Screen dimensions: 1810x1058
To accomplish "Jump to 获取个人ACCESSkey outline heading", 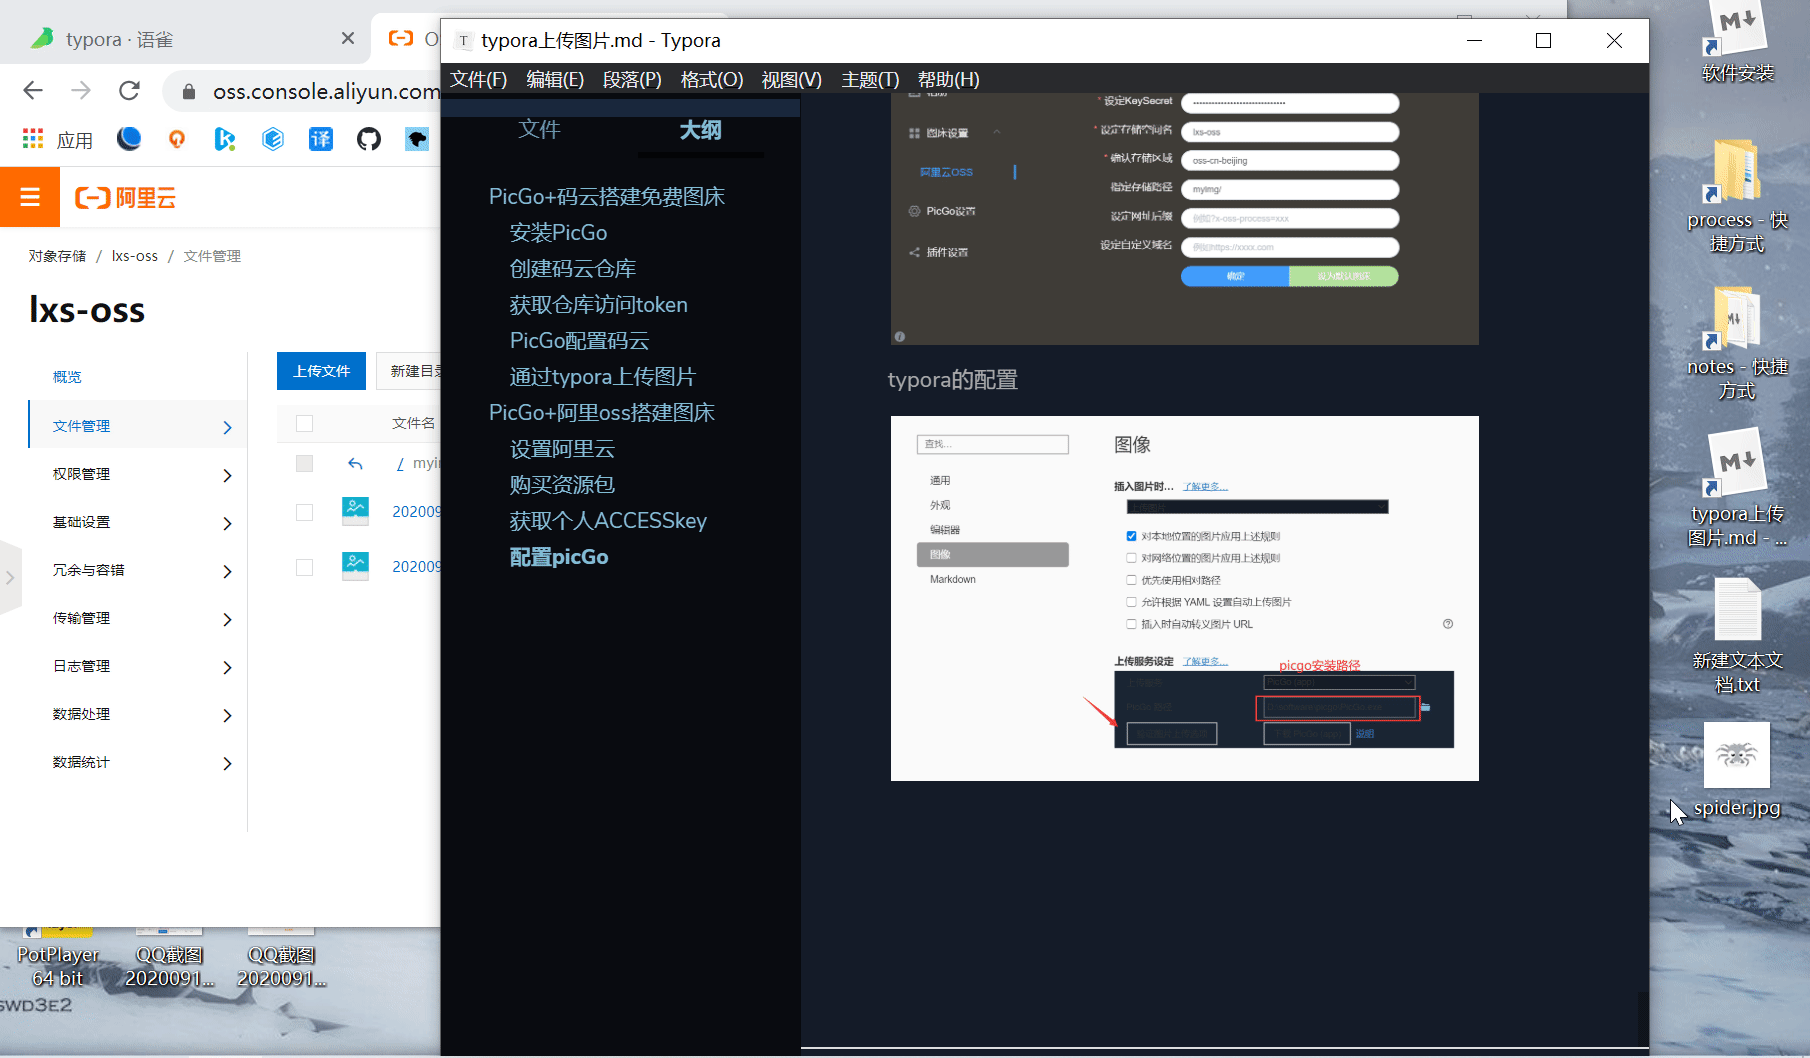I will tap(608, 521).
